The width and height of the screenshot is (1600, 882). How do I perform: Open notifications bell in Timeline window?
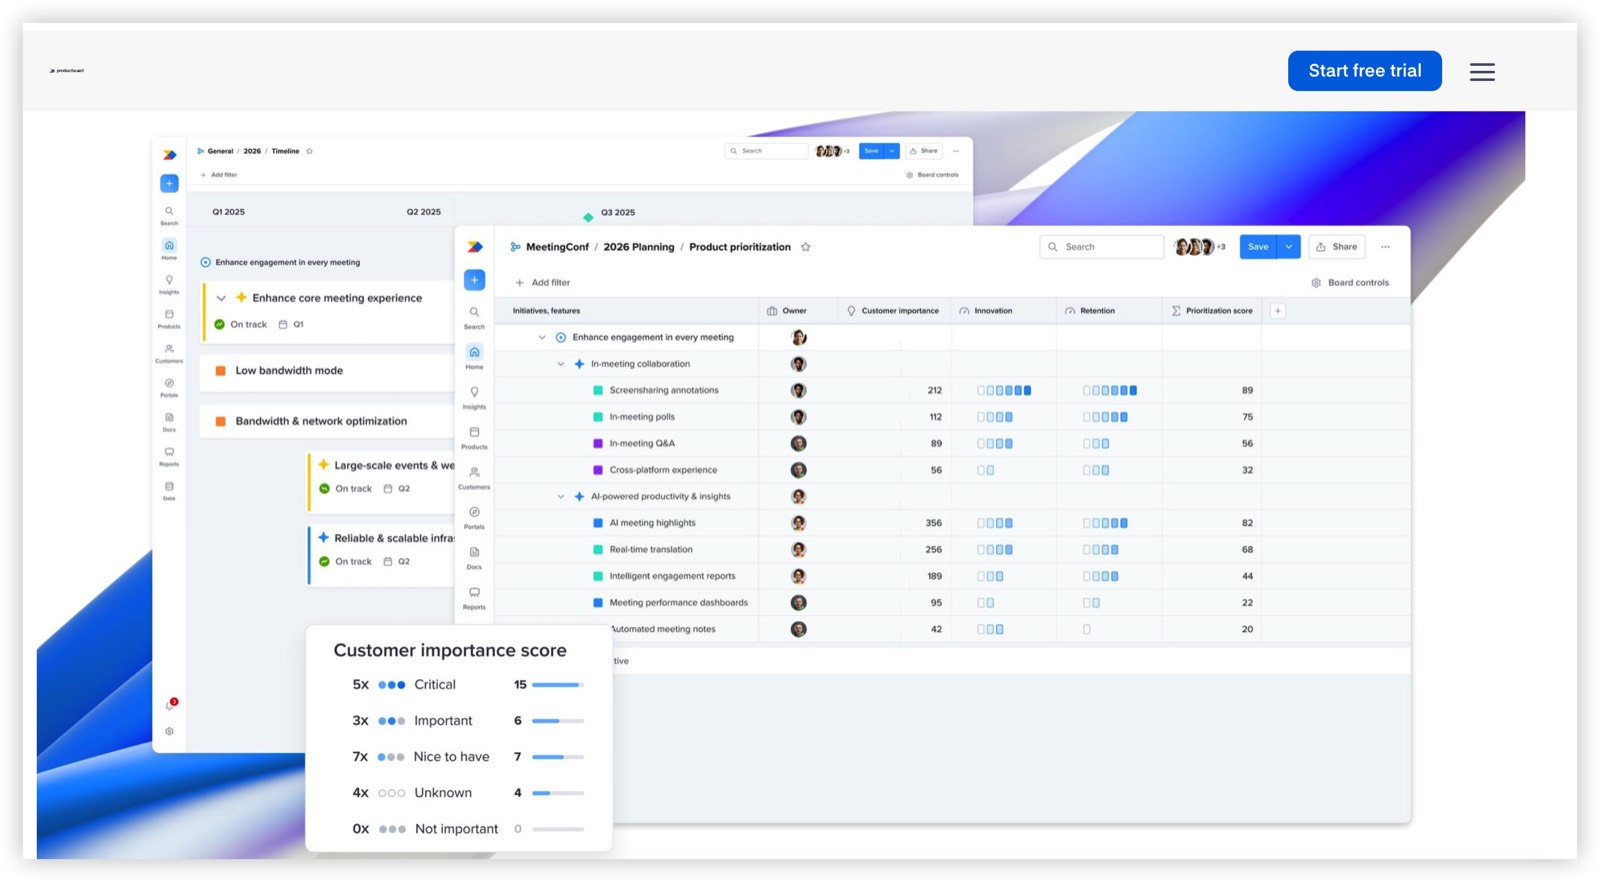(x=170, y=704)
